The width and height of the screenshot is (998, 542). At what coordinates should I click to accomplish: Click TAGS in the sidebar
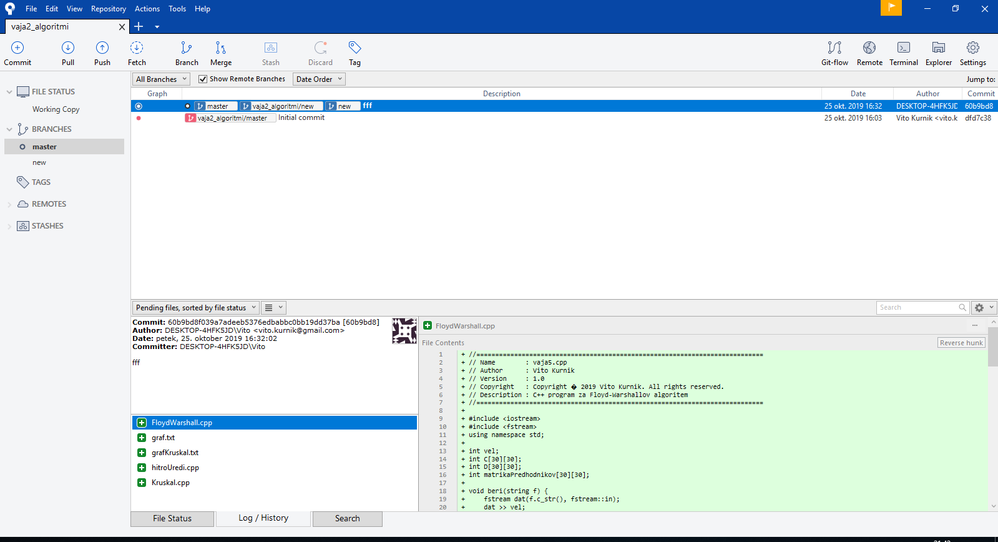pyautogui.click(x=41, y=182)
